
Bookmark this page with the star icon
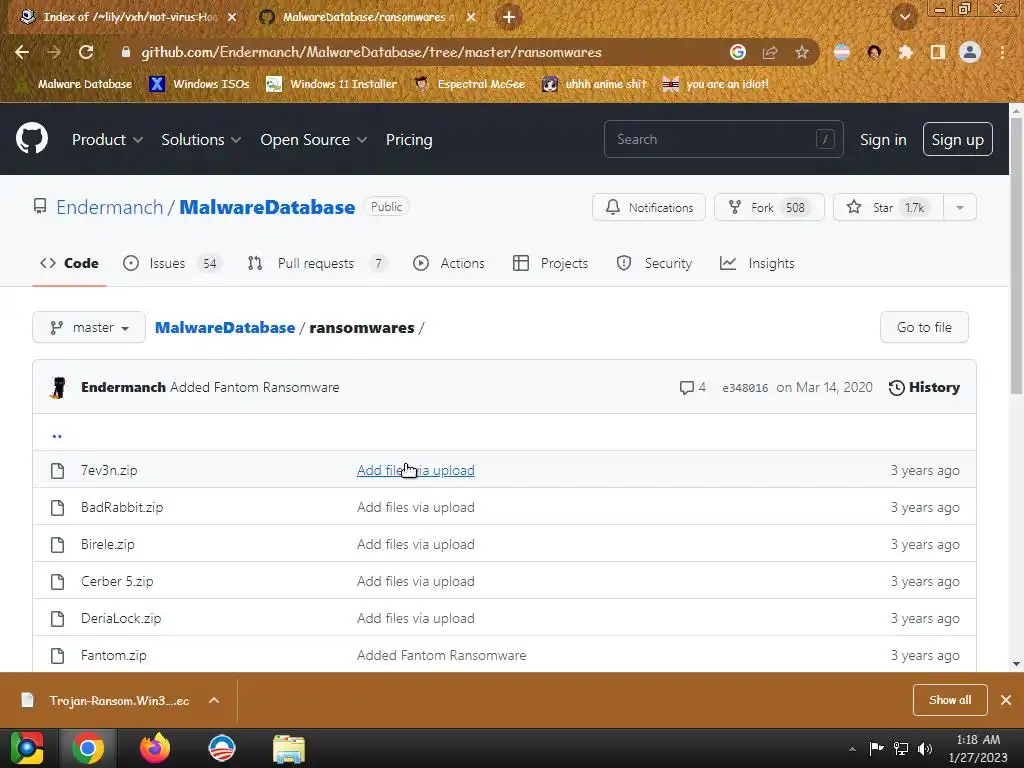tap(802, 52)
